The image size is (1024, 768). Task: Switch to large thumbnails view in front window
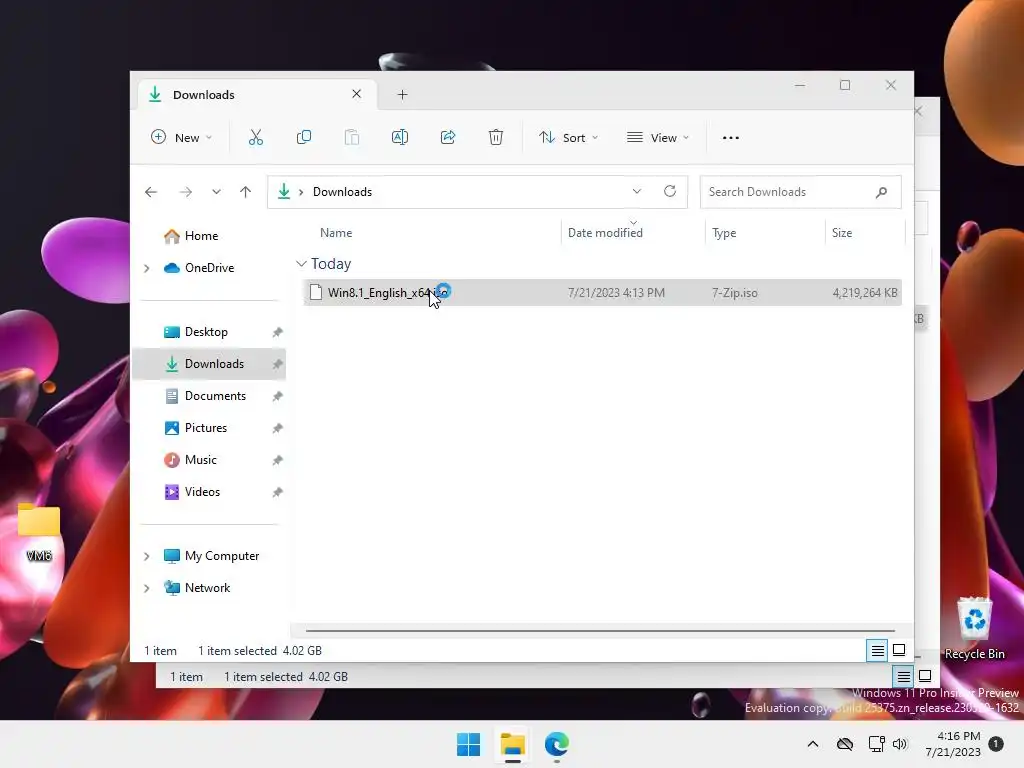tap(899, 650)
